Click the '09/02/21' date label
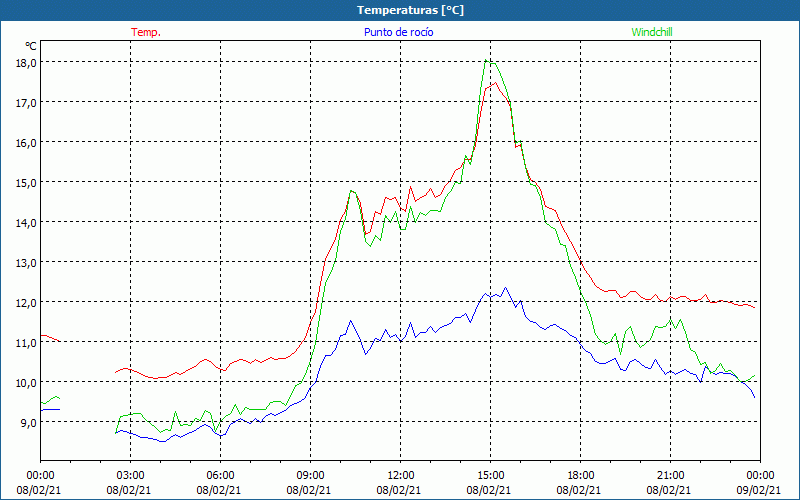This screenshot has height=500, width=800. 759,490
